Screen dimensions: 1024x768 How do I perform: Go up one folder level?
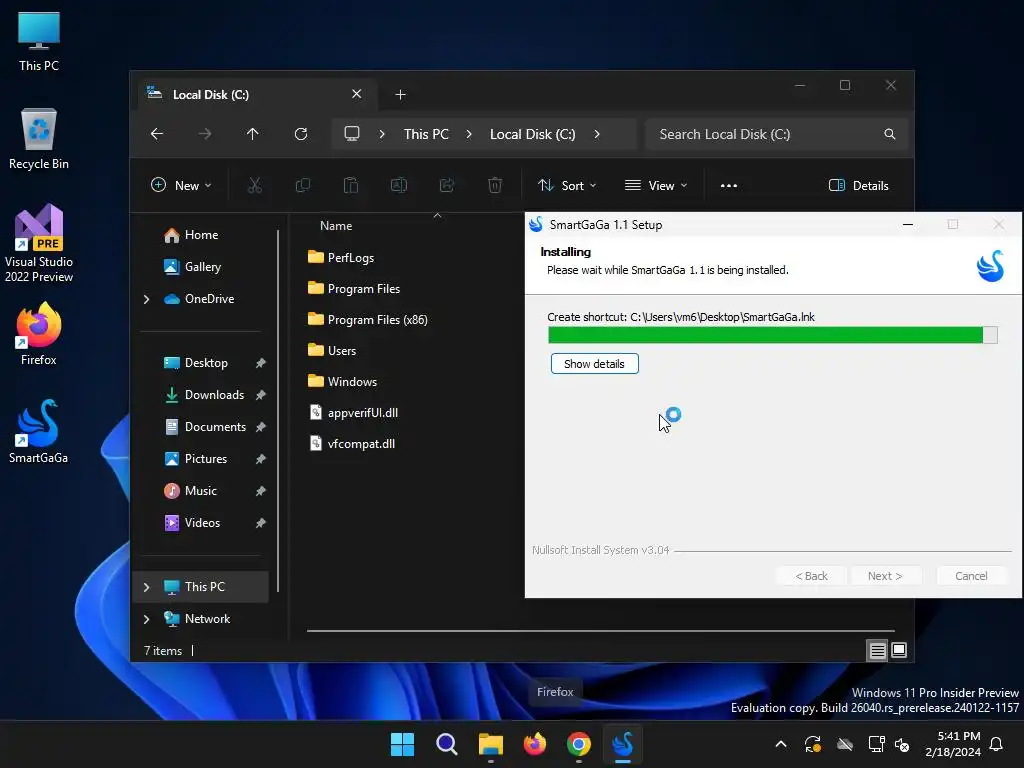tap(253, 134)
